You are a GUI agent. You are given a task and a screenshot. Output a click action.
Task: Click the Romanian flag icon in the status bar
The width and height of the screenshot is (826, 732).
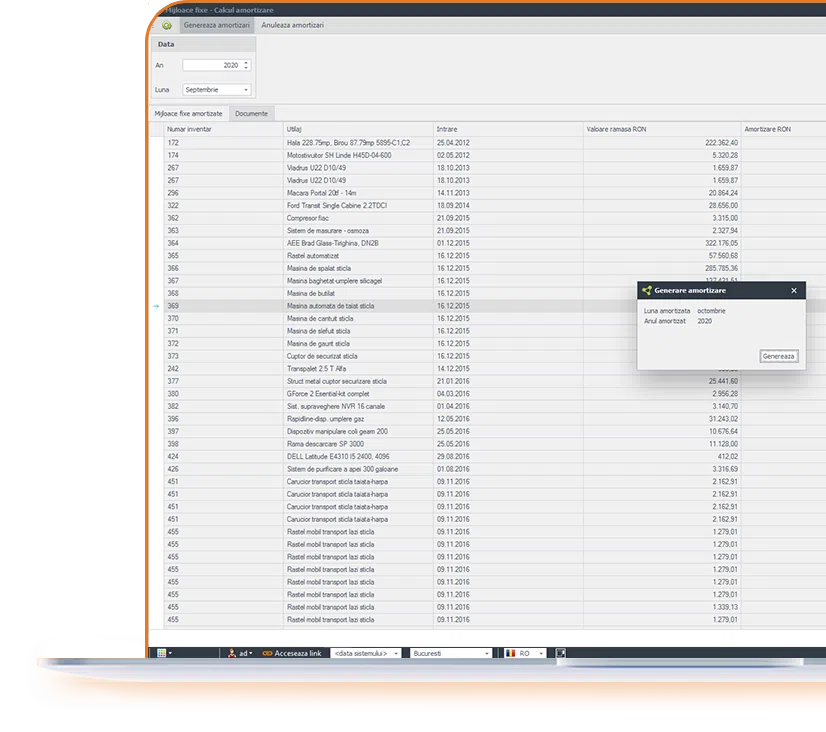[x=511, y=653]
